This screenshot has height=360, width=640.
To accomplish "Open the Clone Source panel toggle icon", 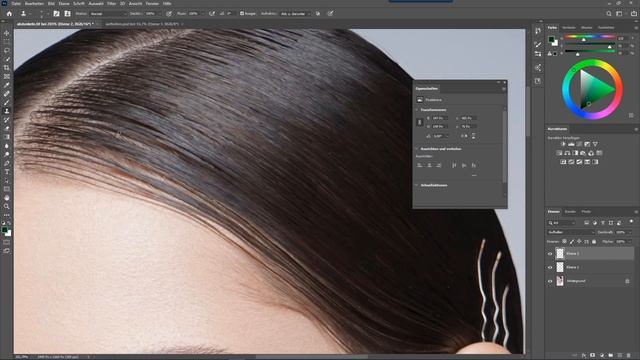I will click(67, 13).
